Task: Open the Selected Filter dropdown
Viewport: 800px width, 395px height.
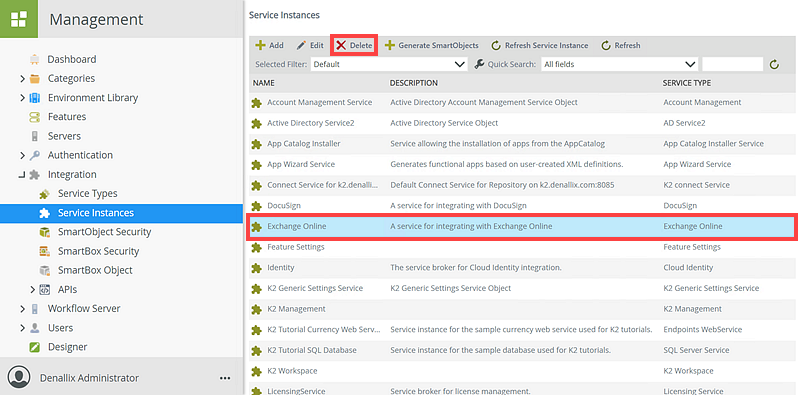Action: [389, 64]
